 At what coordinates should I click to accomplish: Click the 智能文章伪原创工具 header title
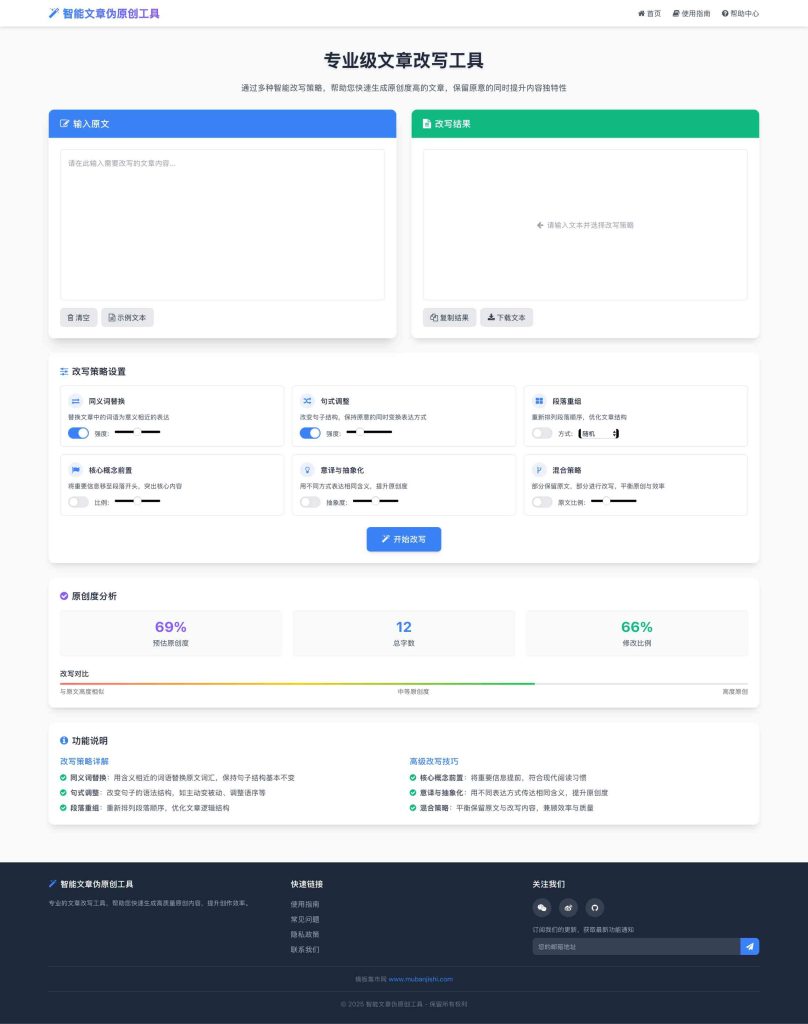coord(111,13)
